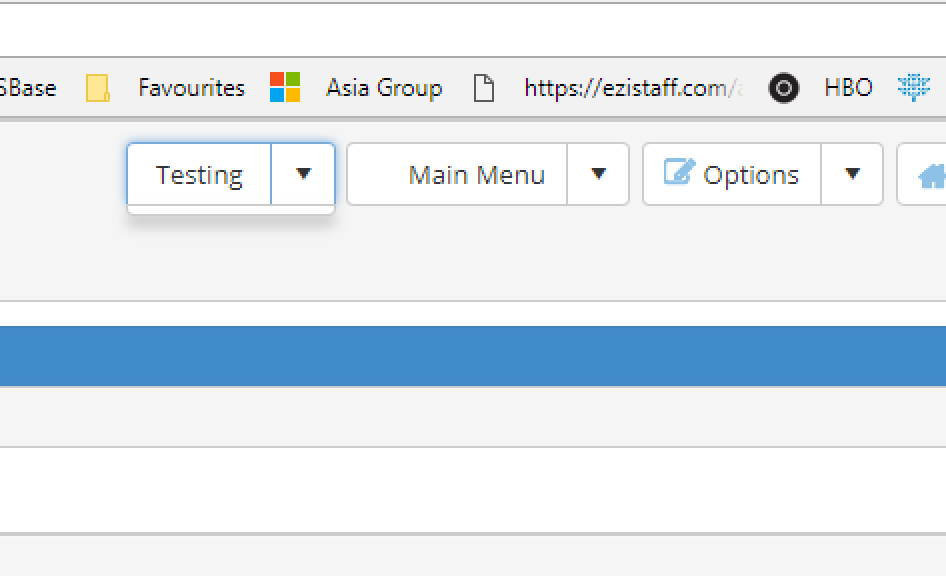This screenshot has width=946, height=576.
Task: Open the Favourites bookmark
Action: [x=191, y=88]
